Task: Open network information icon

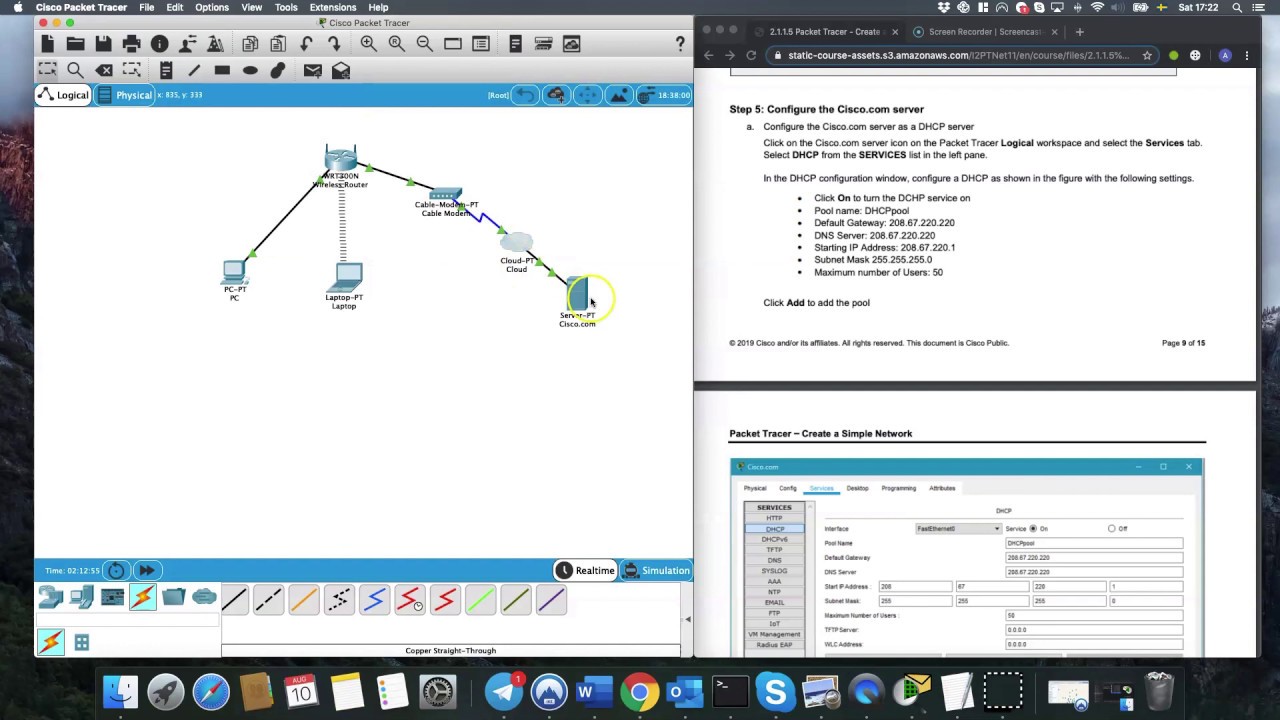Action: [x=159, y=44]
